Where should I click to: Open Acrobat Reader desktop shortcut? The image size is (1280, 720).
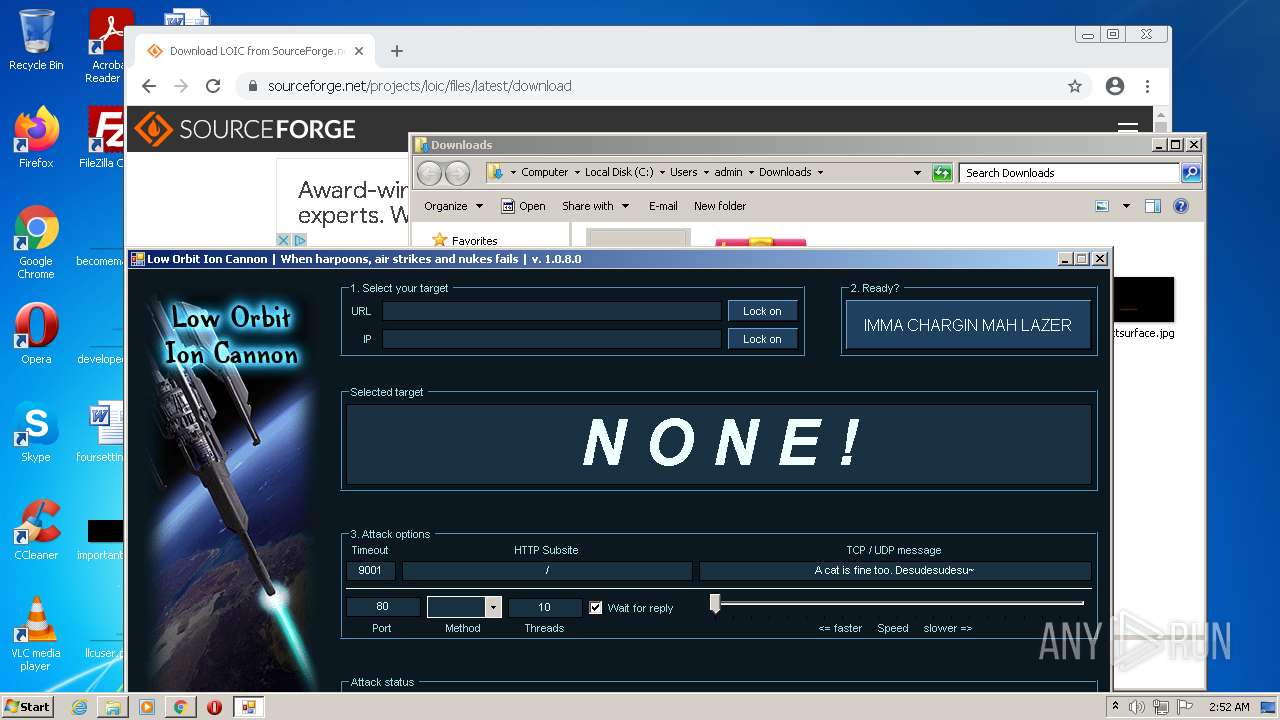click(x=106, y=46)
